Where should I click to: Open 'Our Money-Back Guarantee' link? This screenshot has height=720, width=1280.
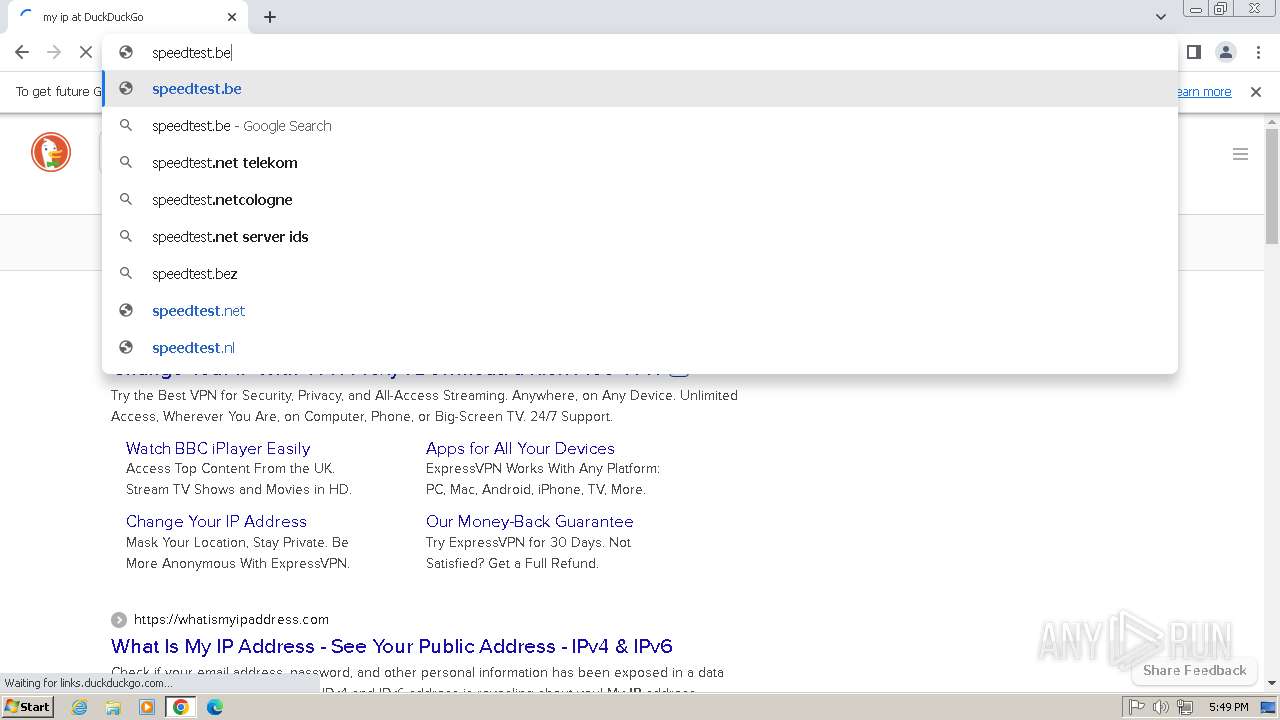(x=529, y=521)
